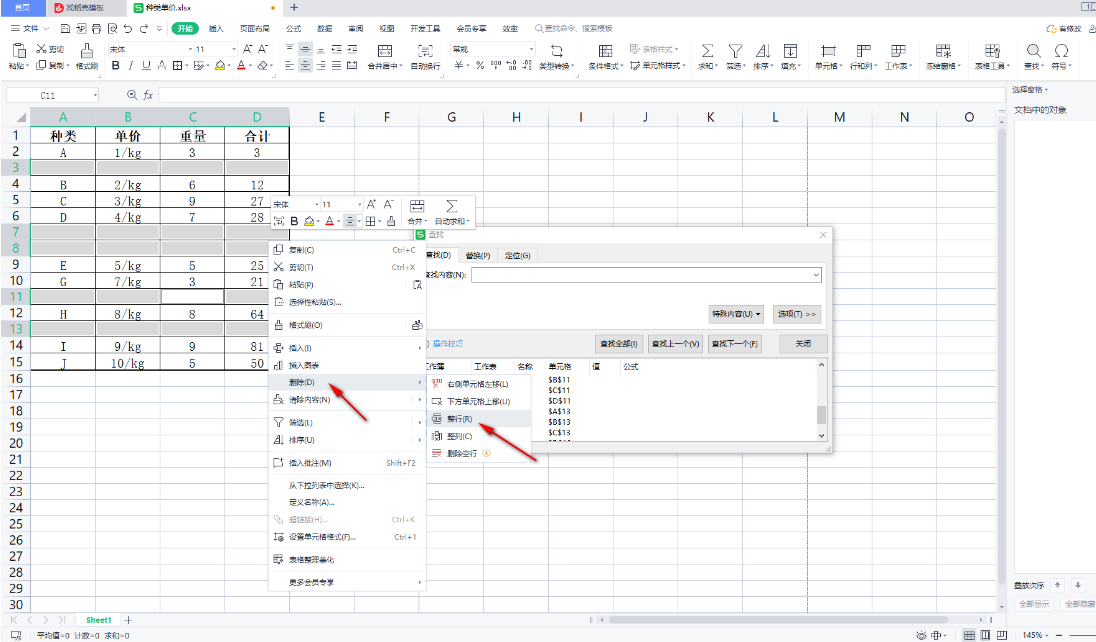
Task: Toggle Italic in the ribbon font group
Action: [x=131, y=65]
